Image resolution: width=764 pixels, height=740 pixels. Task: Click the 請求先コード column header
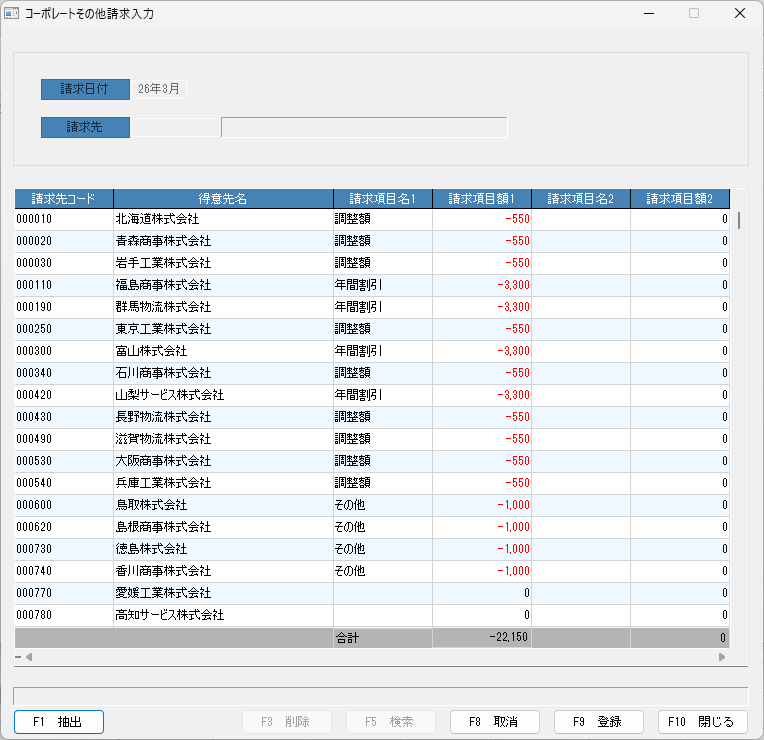tap(64, 199)
